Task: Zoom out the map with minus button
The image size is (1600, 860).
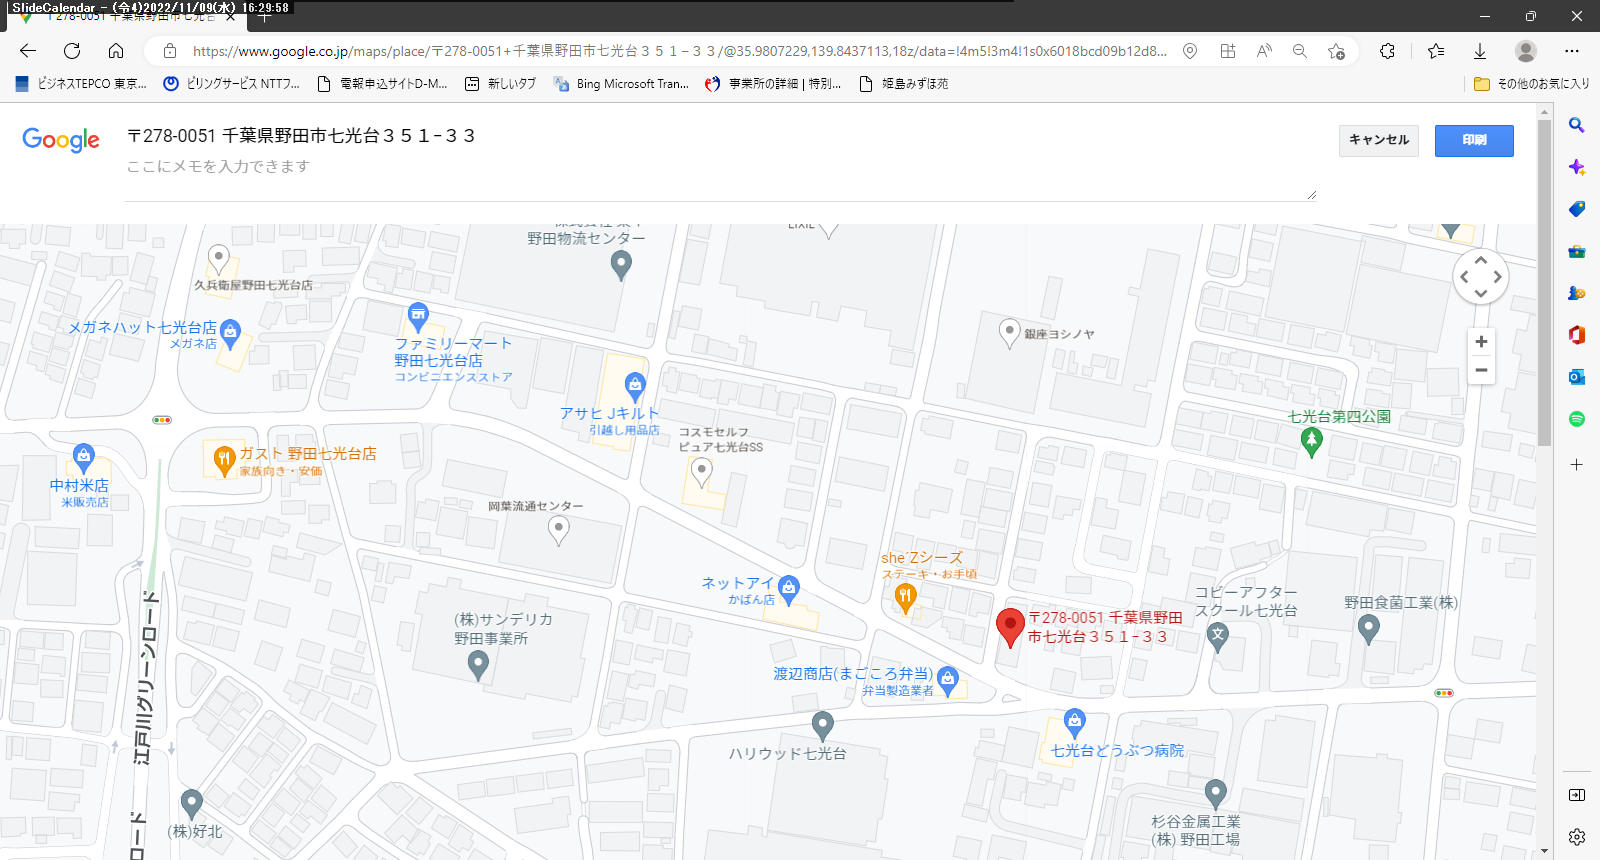Action: pyautogui.click(x=1481, y=370)
